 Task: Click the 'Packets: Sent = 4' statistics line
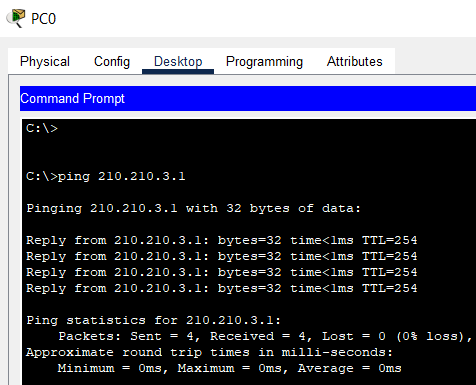[x=265, y=336]
